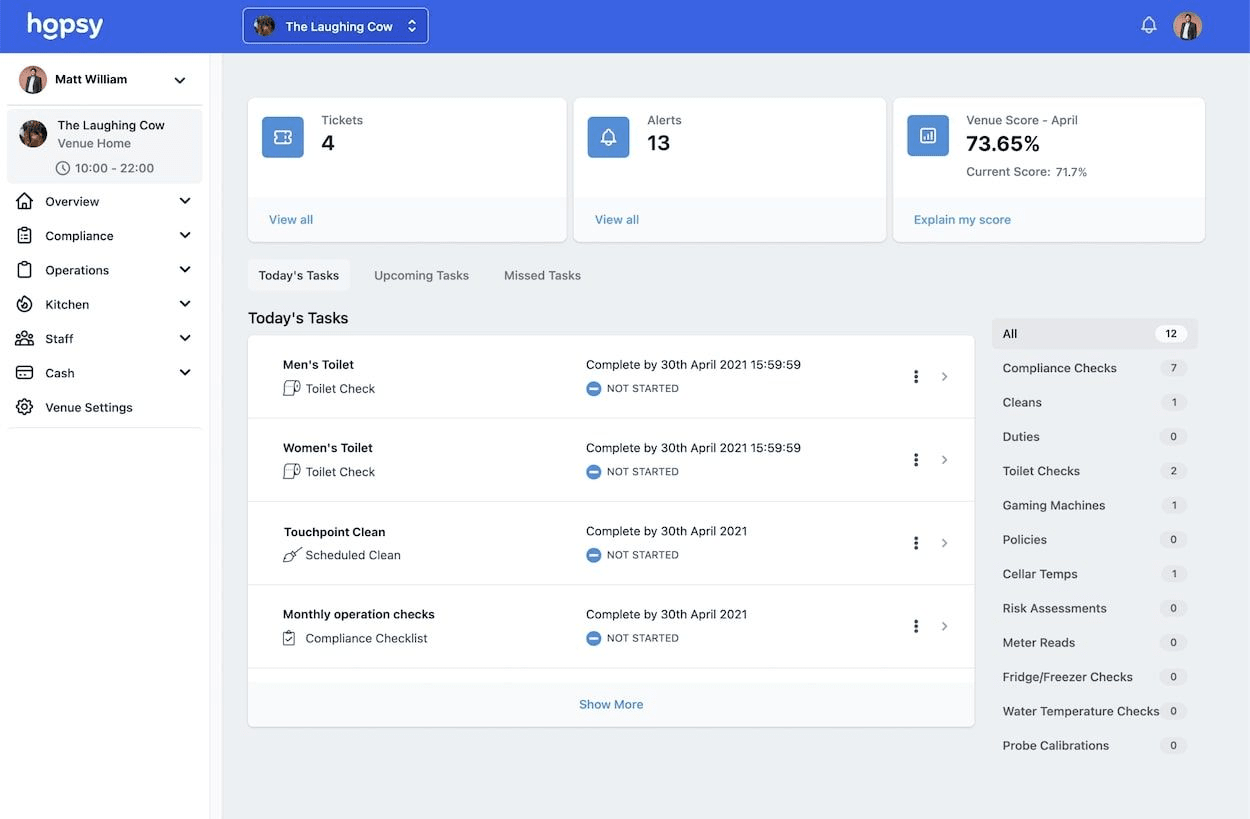The width and height of the screenshot is (1250, 819).
Task: Open the three-dot menu for Men's Toilet task
Action: click(x=915, y=376)
